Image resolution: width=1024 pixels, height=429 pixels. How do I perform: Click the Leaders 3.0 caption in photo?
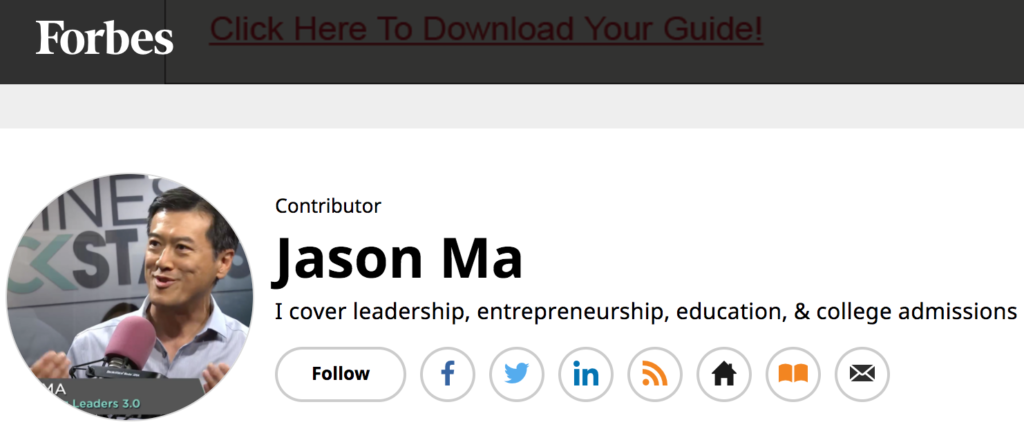(106, 404)
